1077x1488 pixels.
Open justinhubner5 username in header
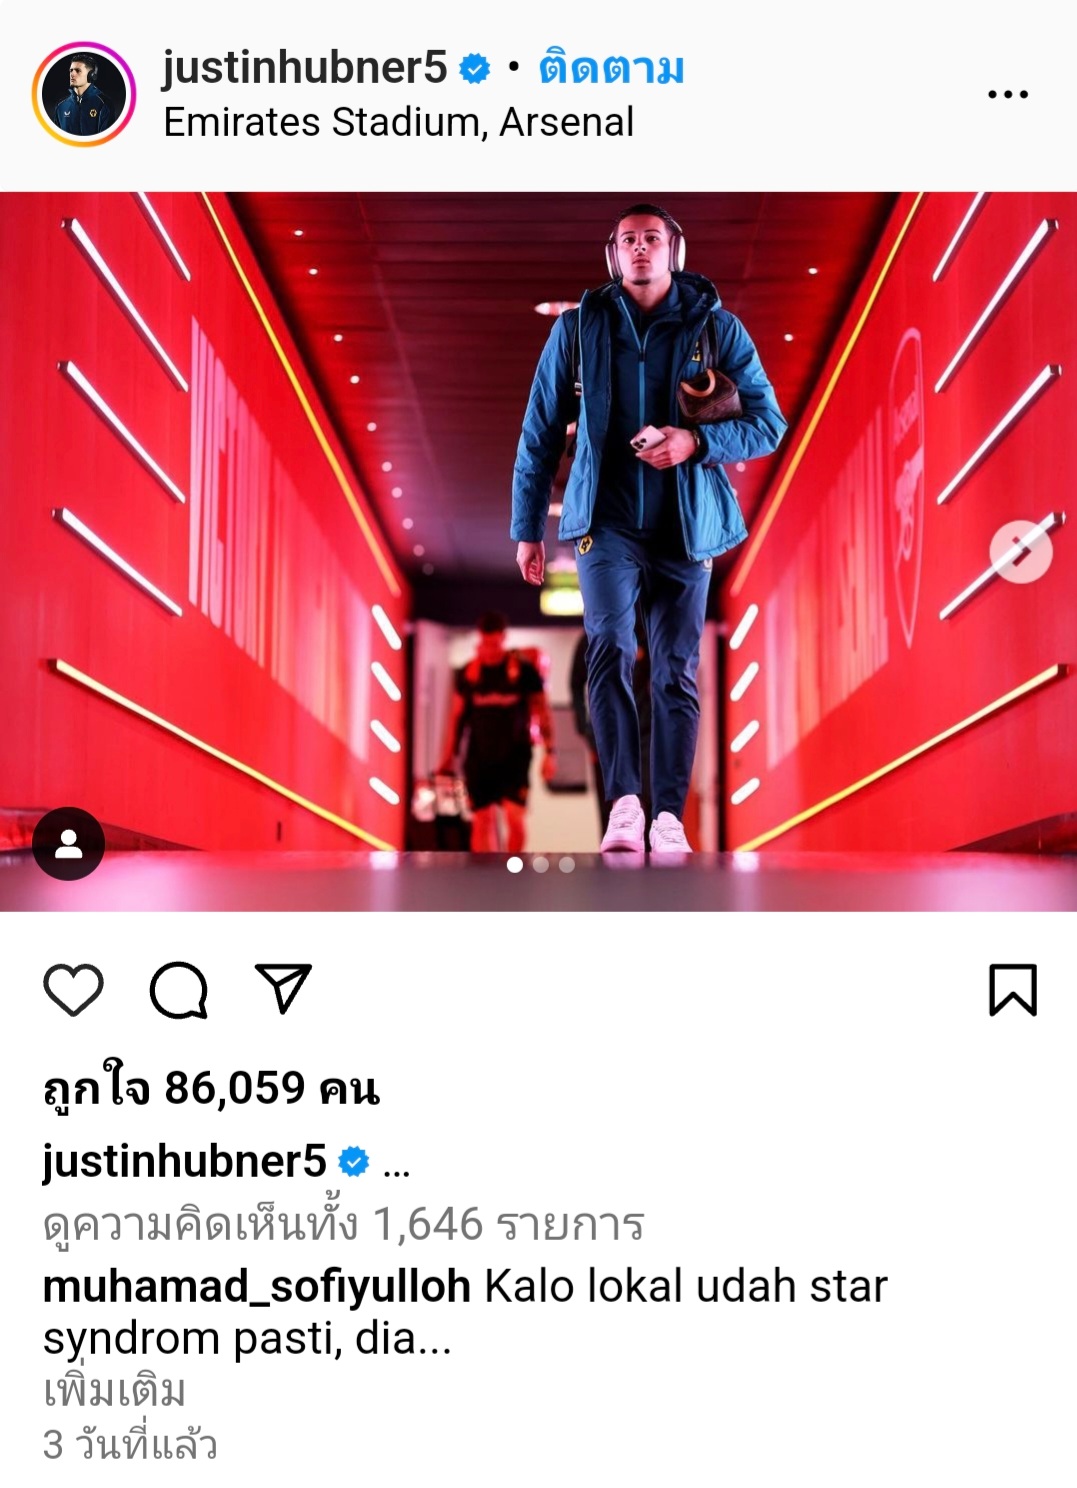(x=305, y=68)
